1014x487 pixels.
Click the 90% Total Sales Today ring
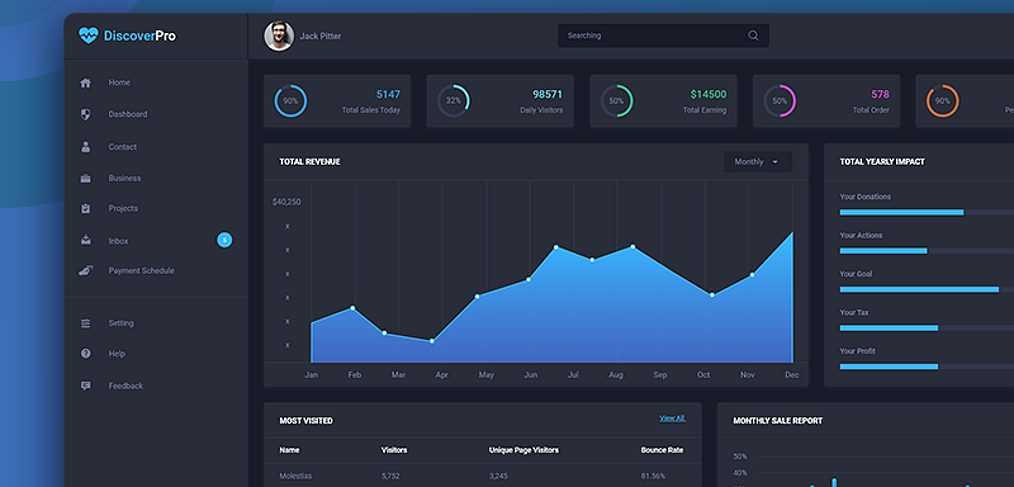290,101
